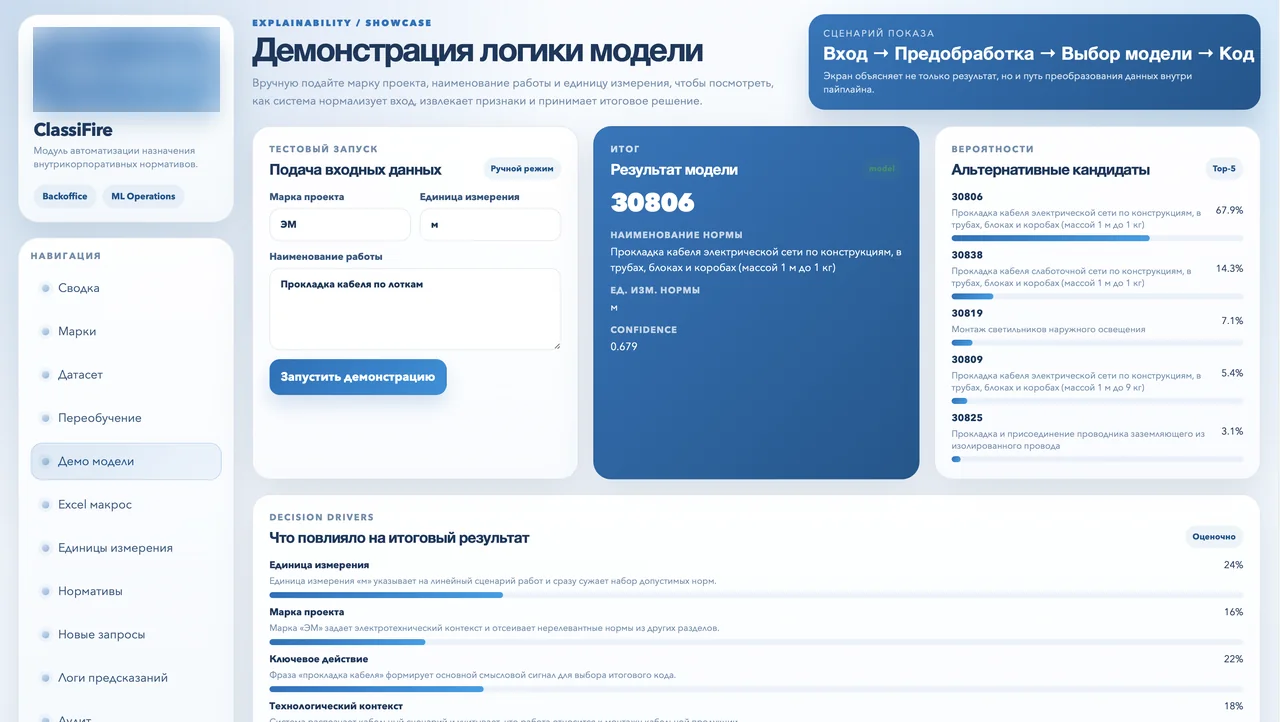Image resolution: width=1280 pixels, height=722 pixels.
Task: Click the progress bar under code 30806
Action: 1097,238
